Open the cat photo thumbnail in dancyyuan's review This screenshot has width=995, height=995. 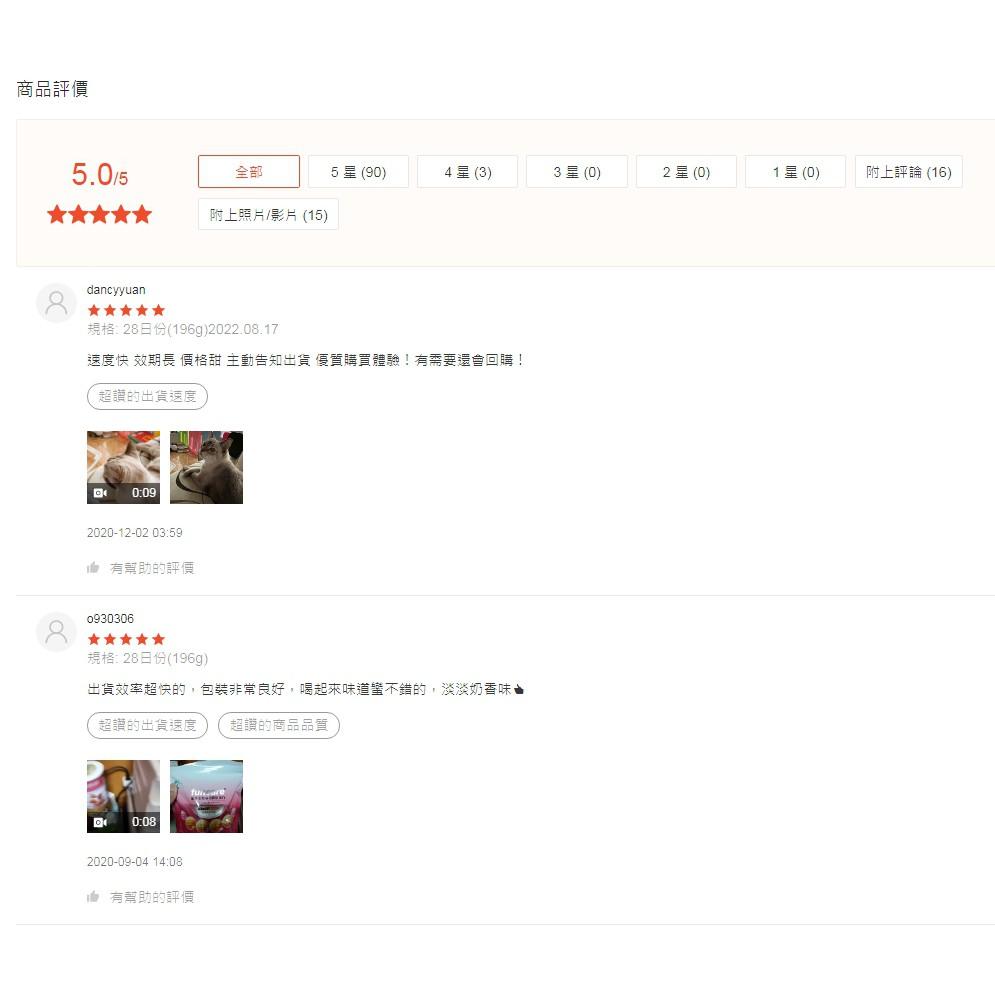pos(206,467)
